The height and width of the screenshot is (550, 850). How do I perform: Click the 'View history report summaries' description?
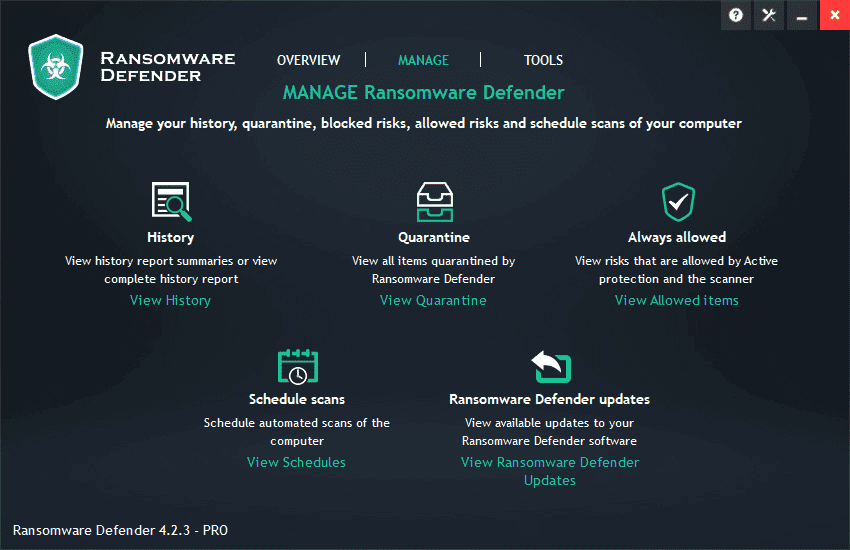coord(171,270)
